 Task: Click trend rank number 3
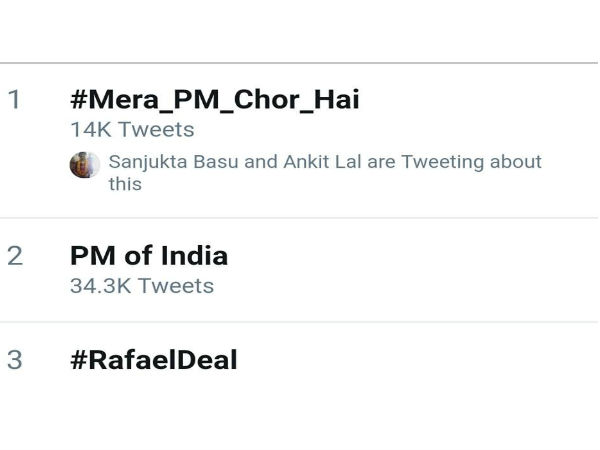pos(14,360)
